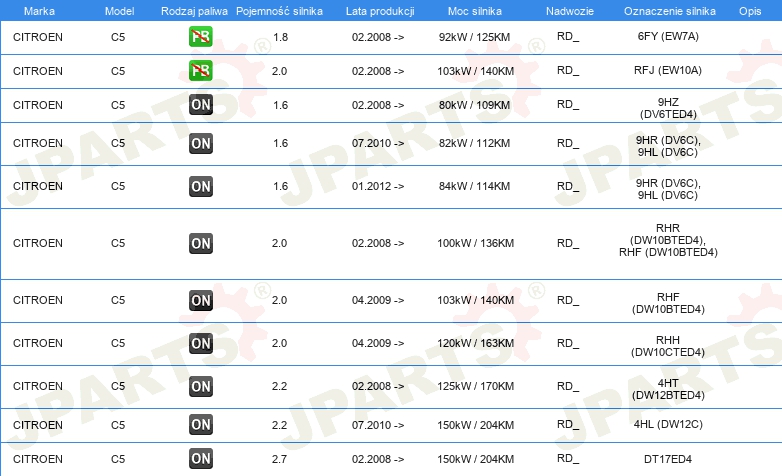This screenshot has width=782, height=476.
Task: Select engine code 6FY (EW7A)
Action: pyautogui.click(x=668, y=36)
